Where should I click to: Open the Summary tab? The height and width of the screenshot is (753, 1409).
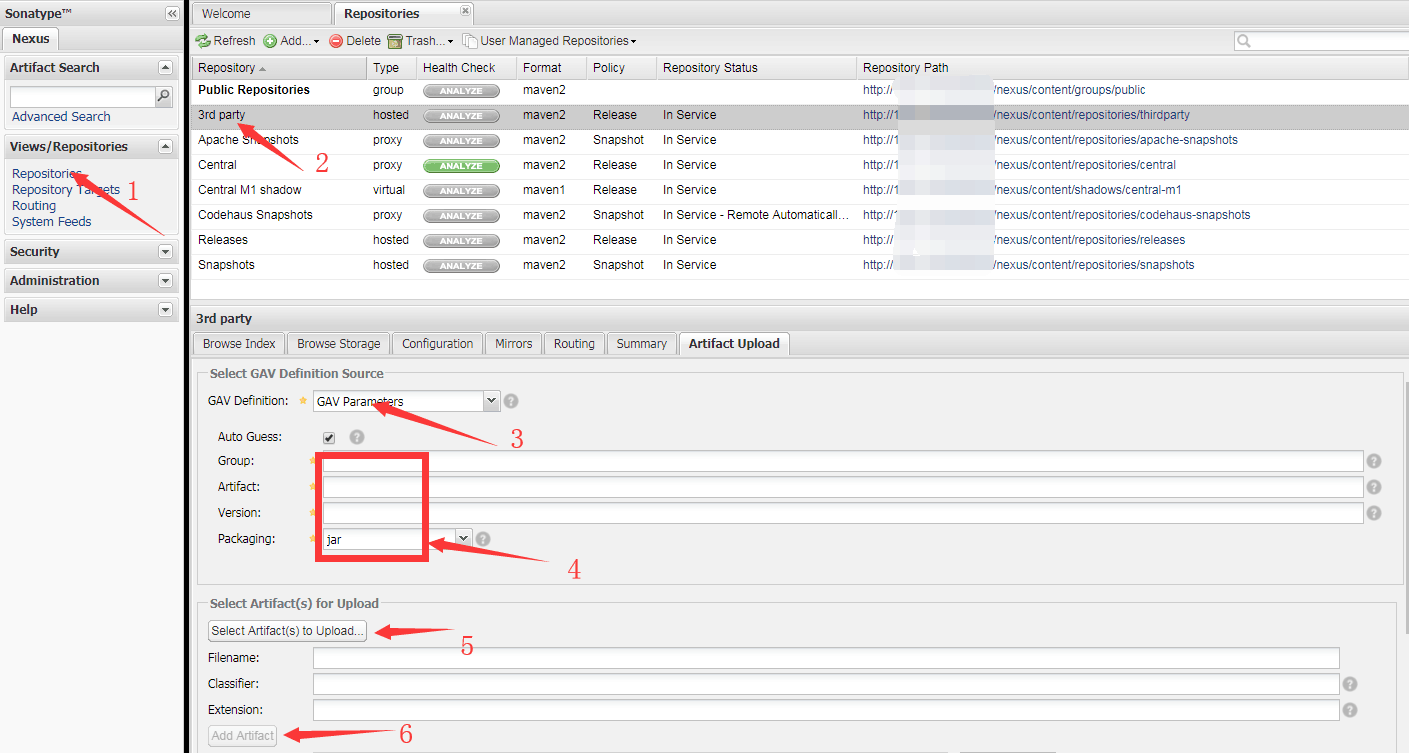pyautogui.click(x=642, y=343)
